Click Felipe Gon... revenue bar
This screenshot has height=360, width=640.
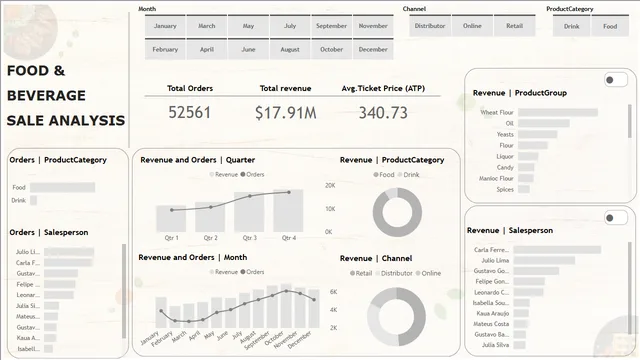pos(529,281)
